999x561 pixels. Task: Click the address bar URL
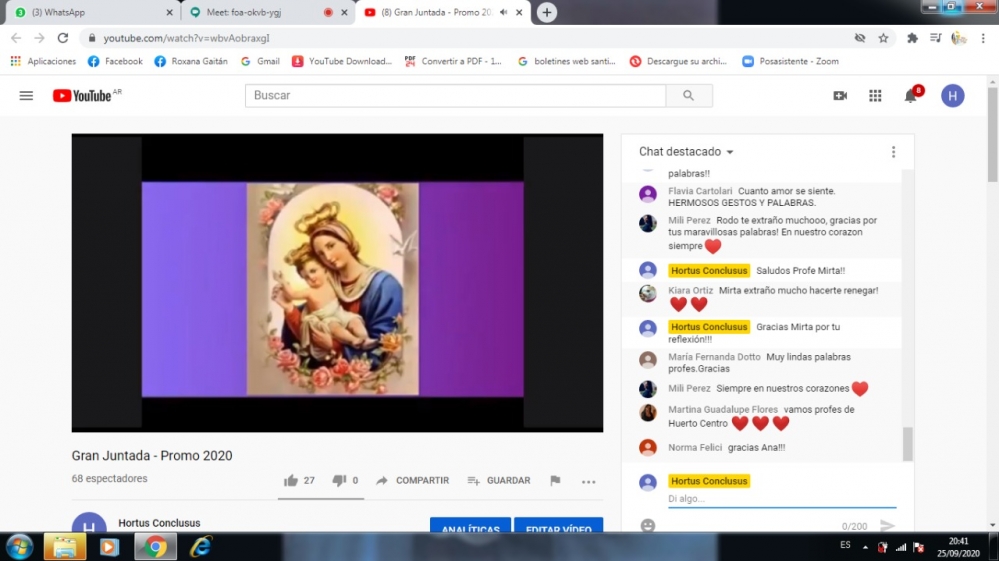[x=187, y=38]
